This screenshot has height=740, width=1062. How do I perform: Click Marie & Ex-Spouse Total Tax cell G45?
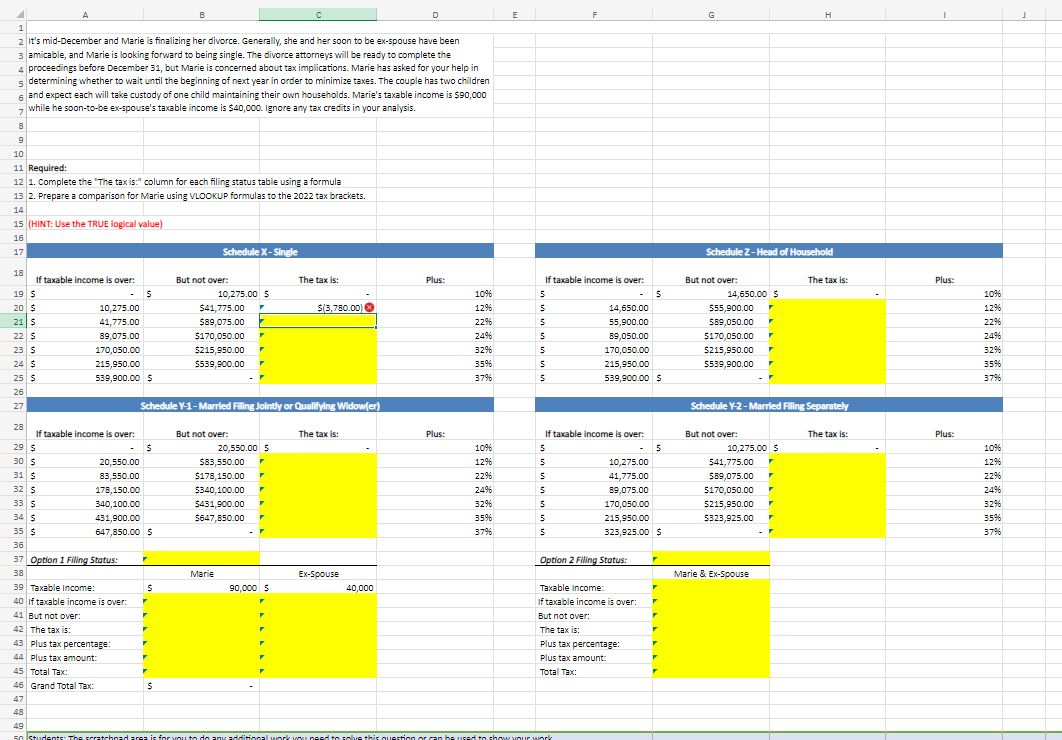point(711,672)
